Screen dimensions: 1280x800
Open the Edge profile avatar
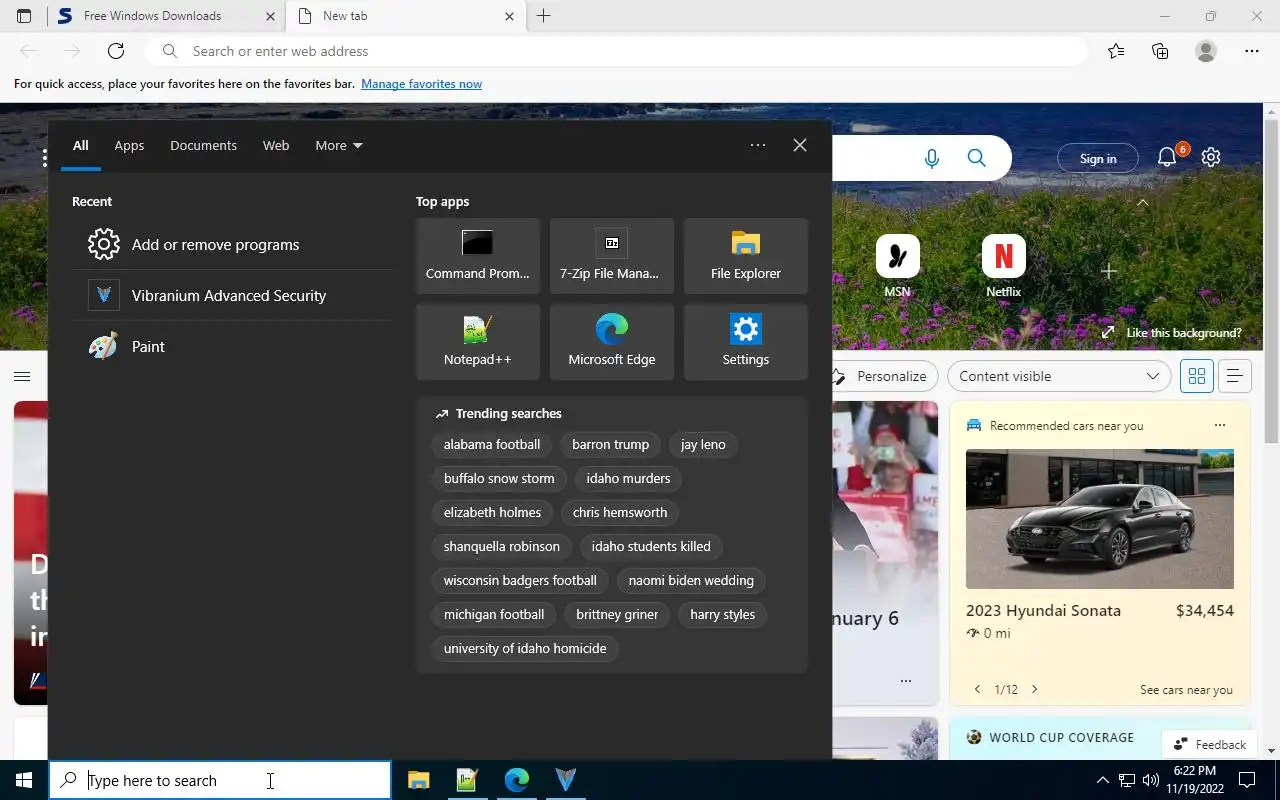[x=1206, y=51]
